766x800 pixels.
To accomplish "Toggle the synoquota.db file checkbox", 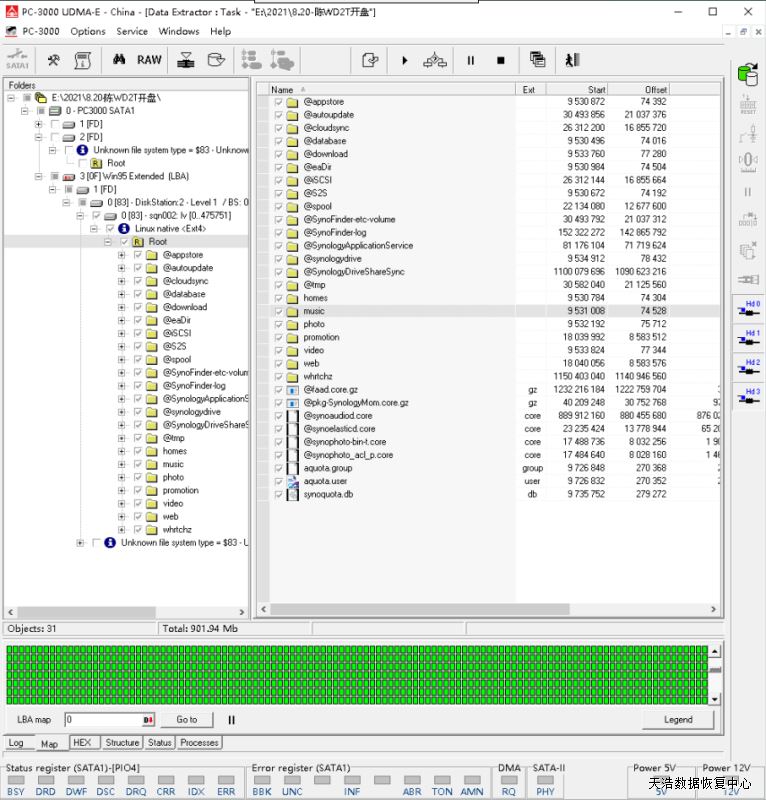I will tap(278, 494).
